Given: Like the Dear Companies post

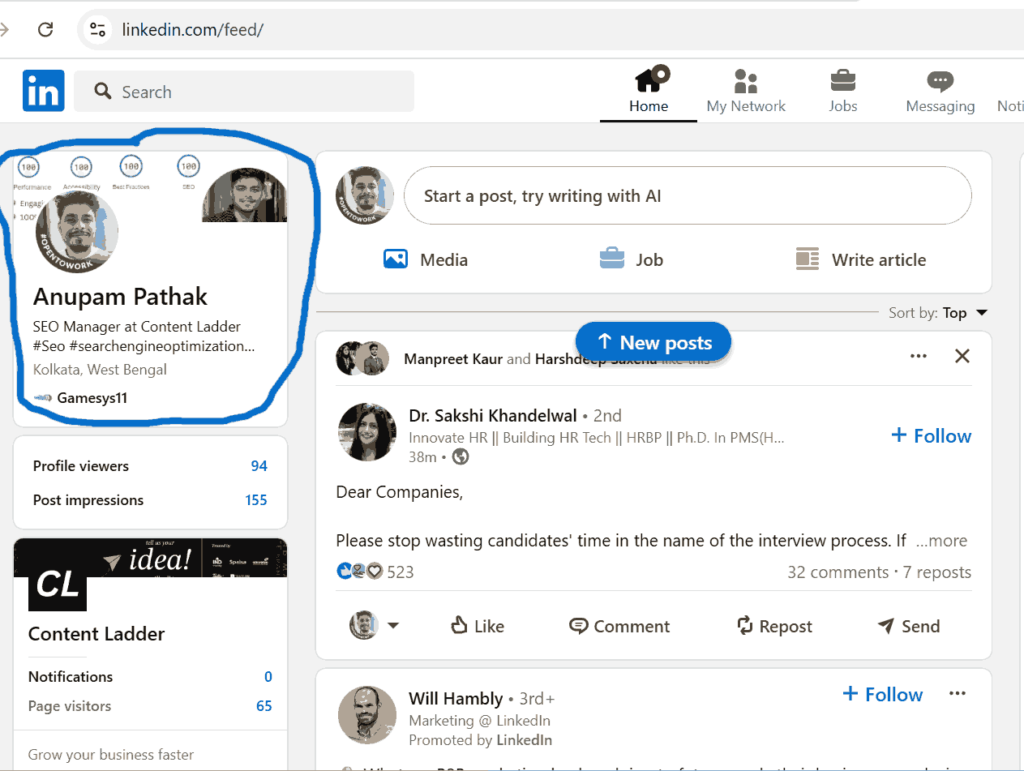Looking at the screenshot, I should point(476,626).
